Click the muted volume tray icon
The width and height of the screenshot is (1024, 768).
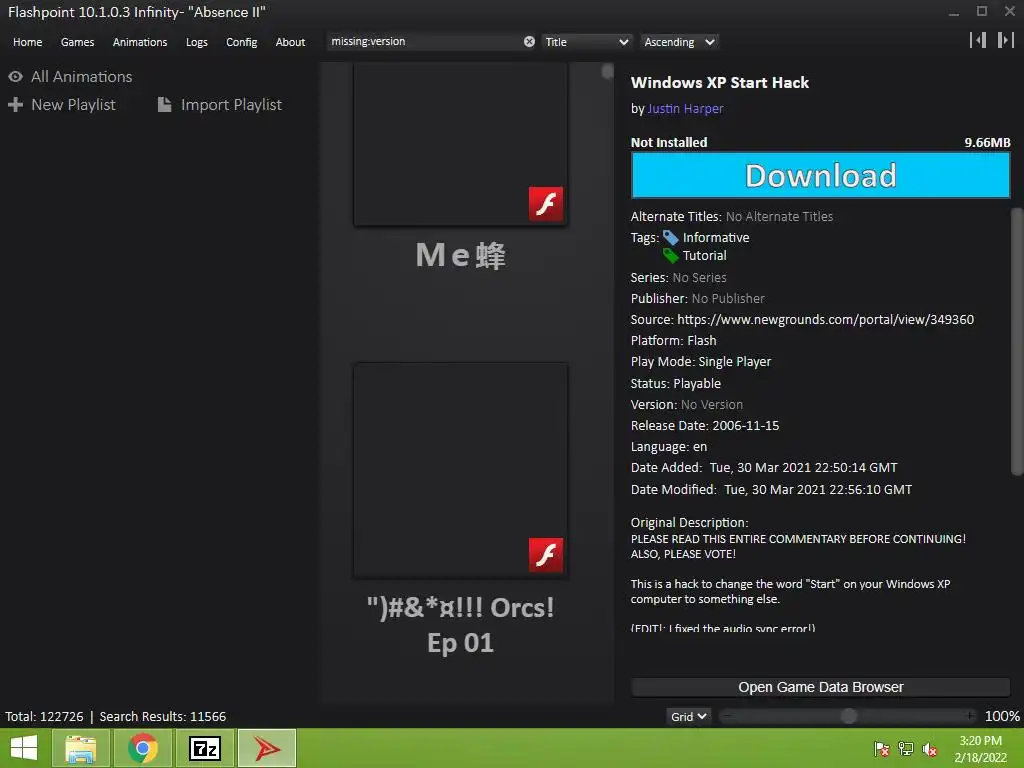tap(930, 749)
